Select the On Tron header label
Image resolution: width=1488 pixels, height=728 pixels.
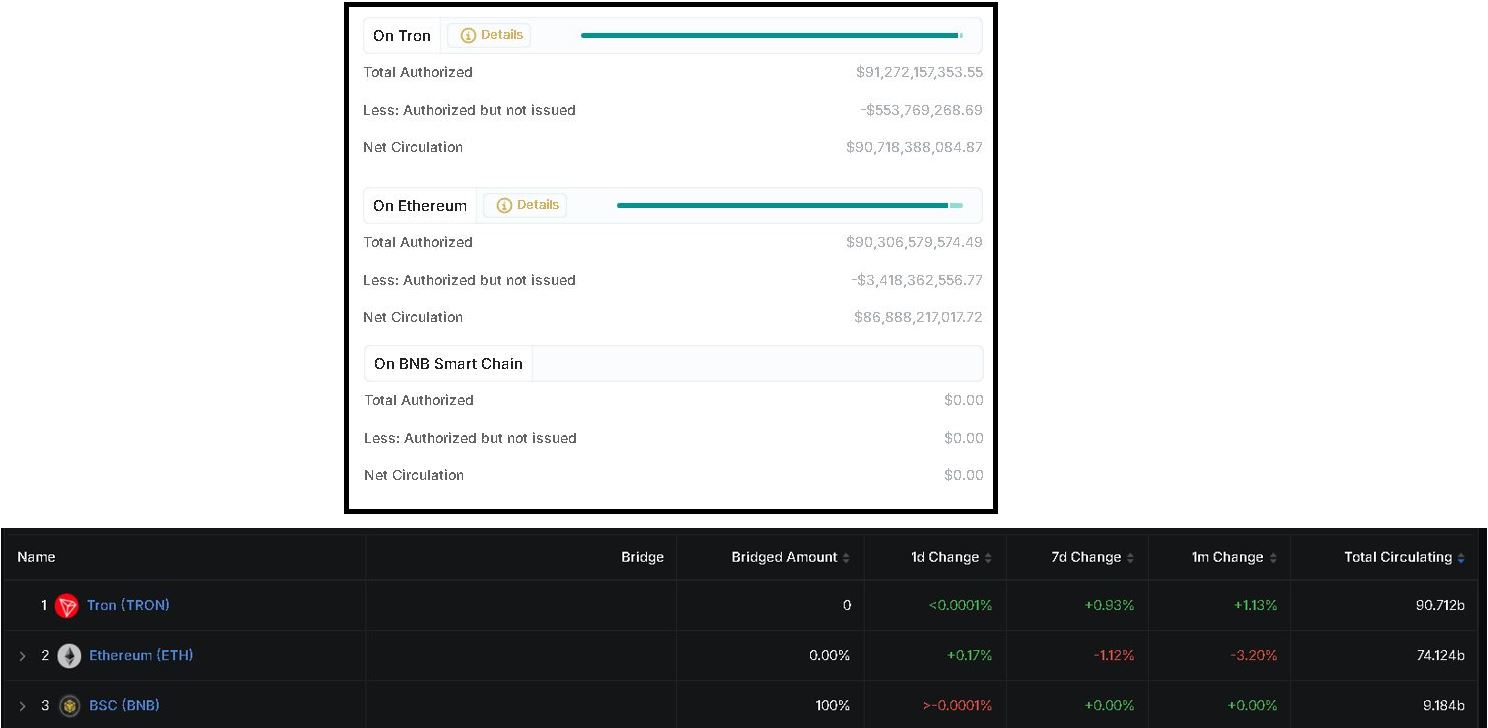(402, 35)
